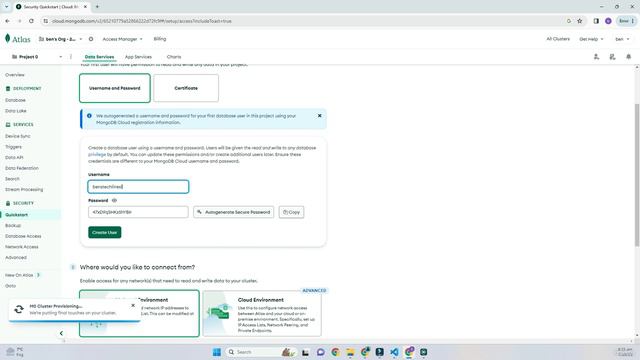Toggle password visibility eye icon
The image size is (640, 360).
click(114, 200)
